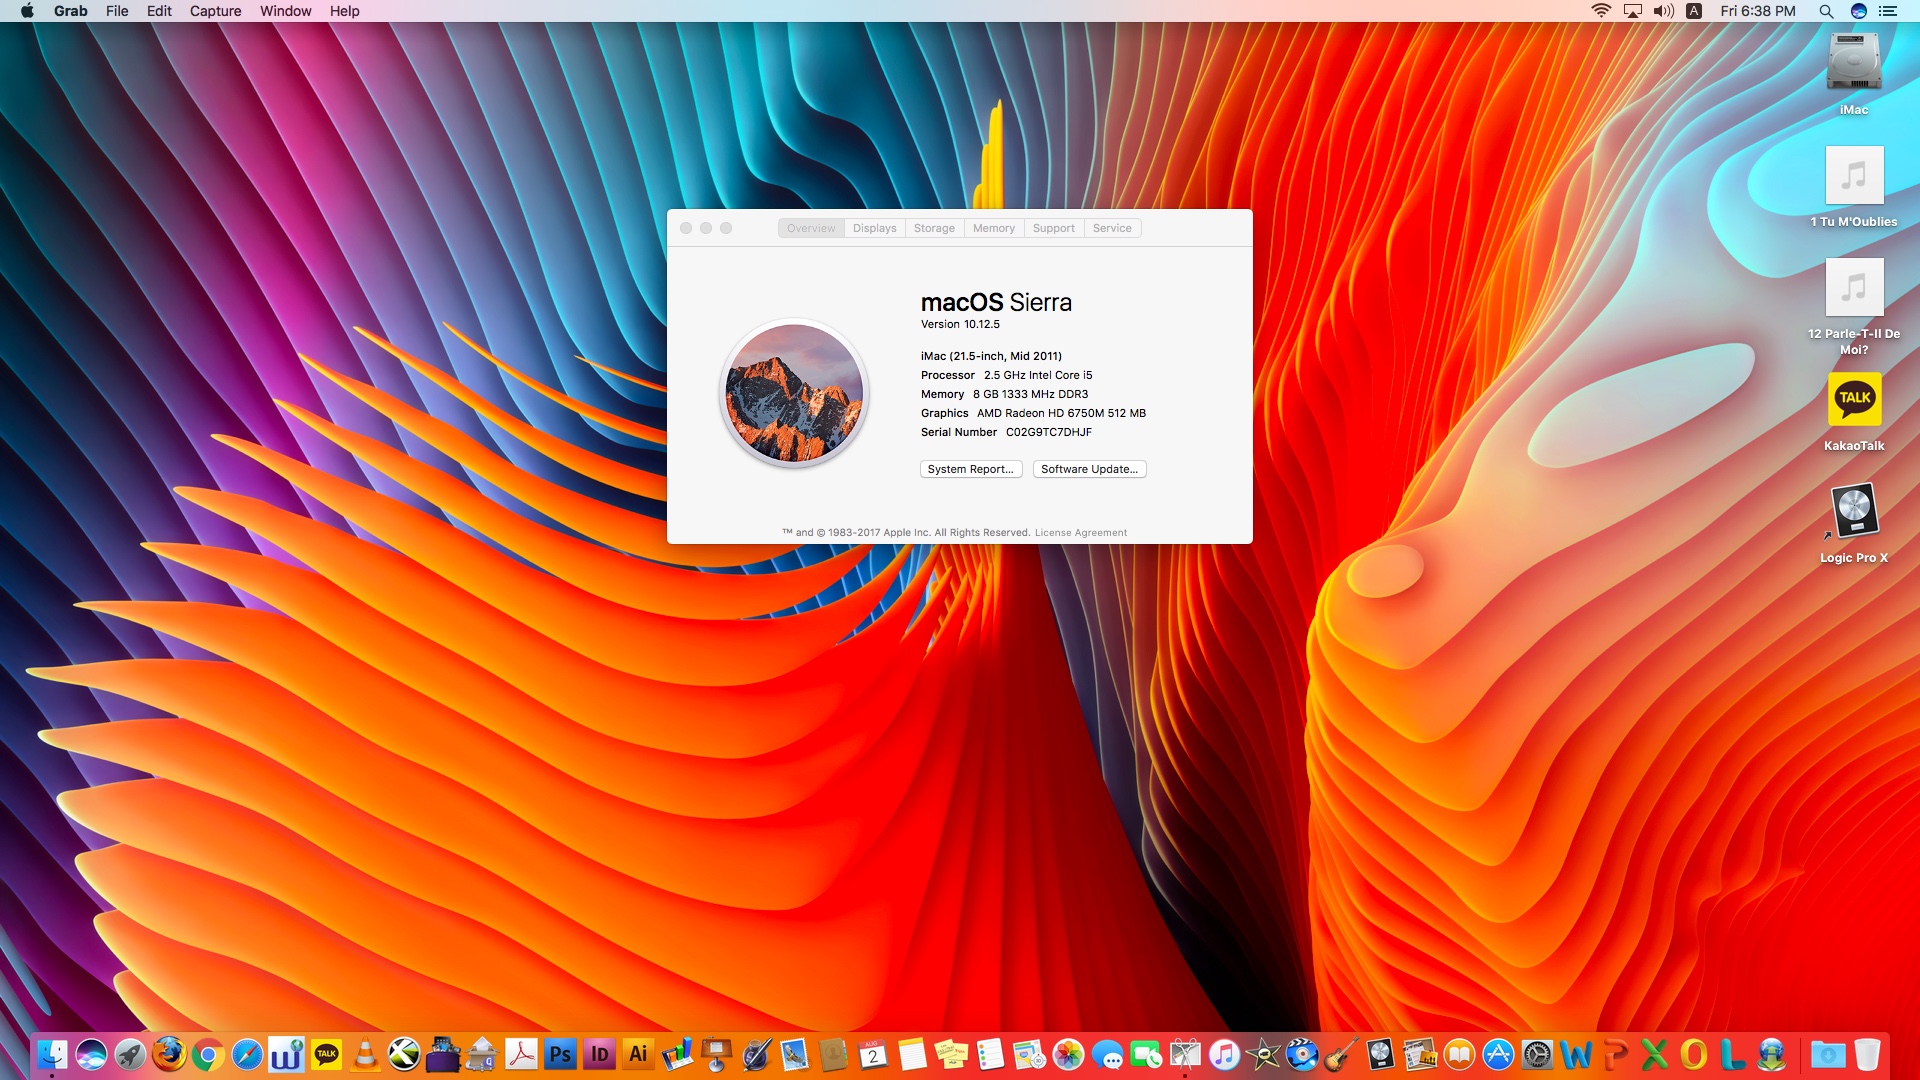1920x1080 pixels.
Task: Open the volume control menu
Action: 1663,11
